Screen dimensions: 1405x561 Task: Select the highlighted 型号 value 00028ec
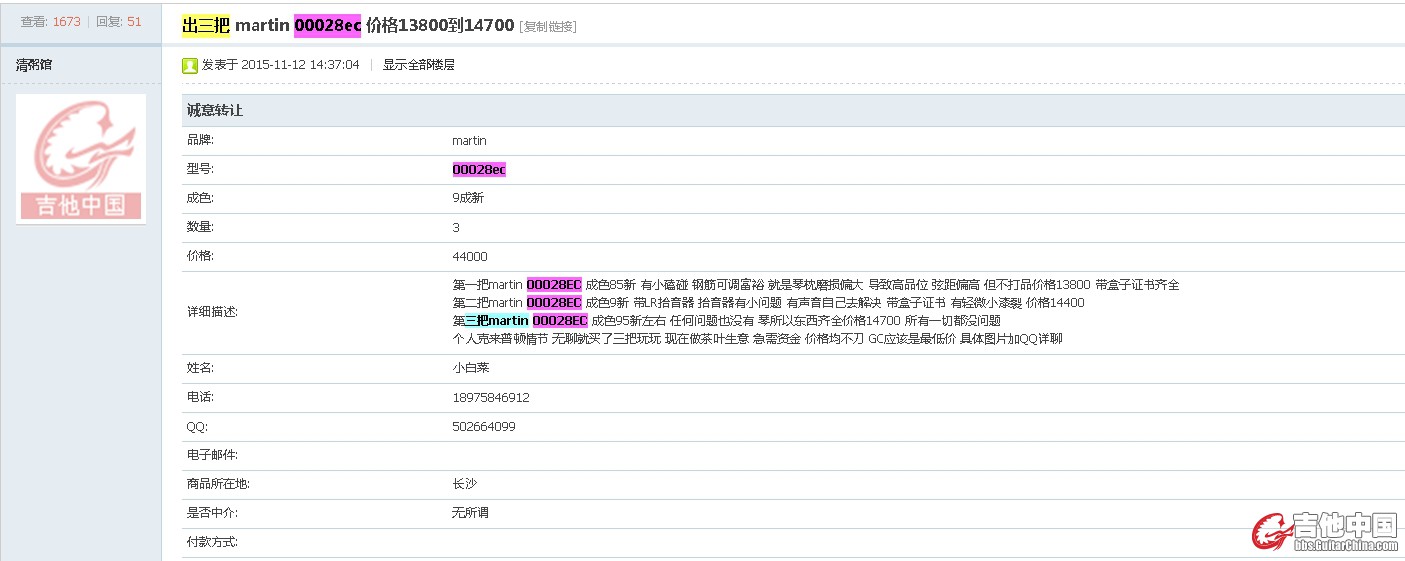[x=479, y=170]
